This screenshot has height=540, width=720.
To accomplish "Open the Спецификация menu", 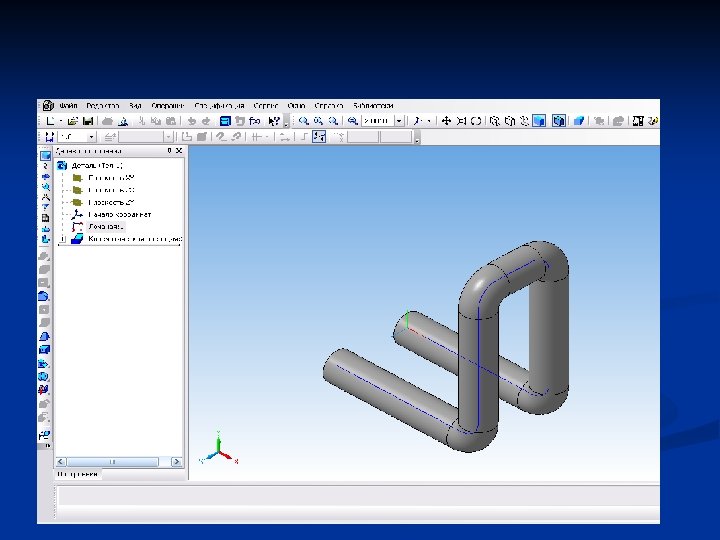I will coord(219,106).
